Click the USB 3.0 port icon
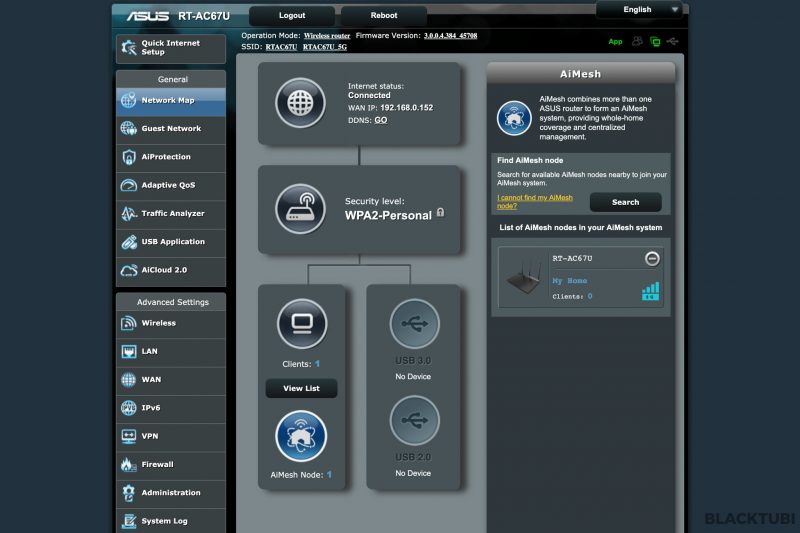The image size is (800, 533). click(x=414, y=324)
